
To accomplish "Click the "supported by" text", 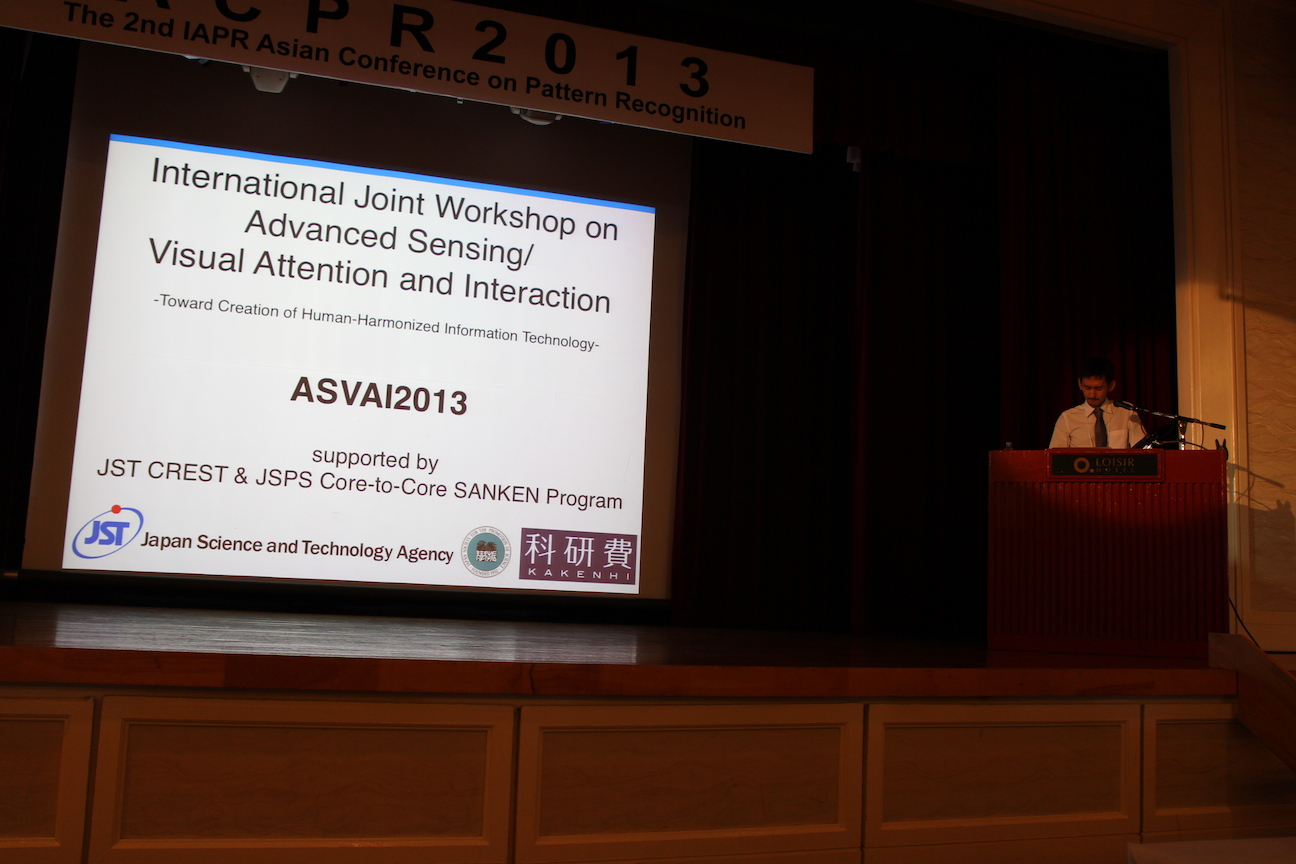I will [x=375, y=459].
